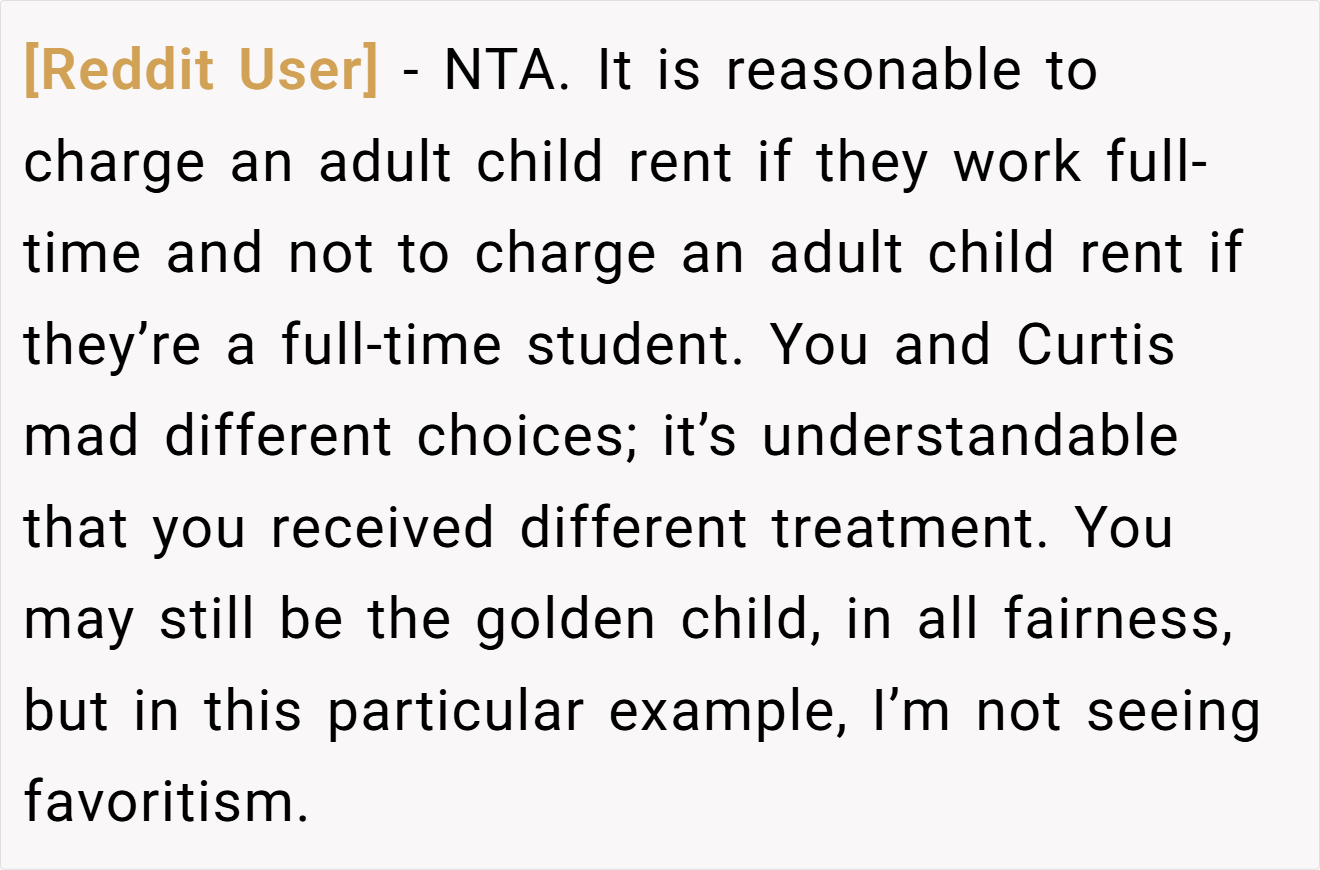Click the word understandable
The height and width of the screenshot is (870, 1320).
(970, 437)
